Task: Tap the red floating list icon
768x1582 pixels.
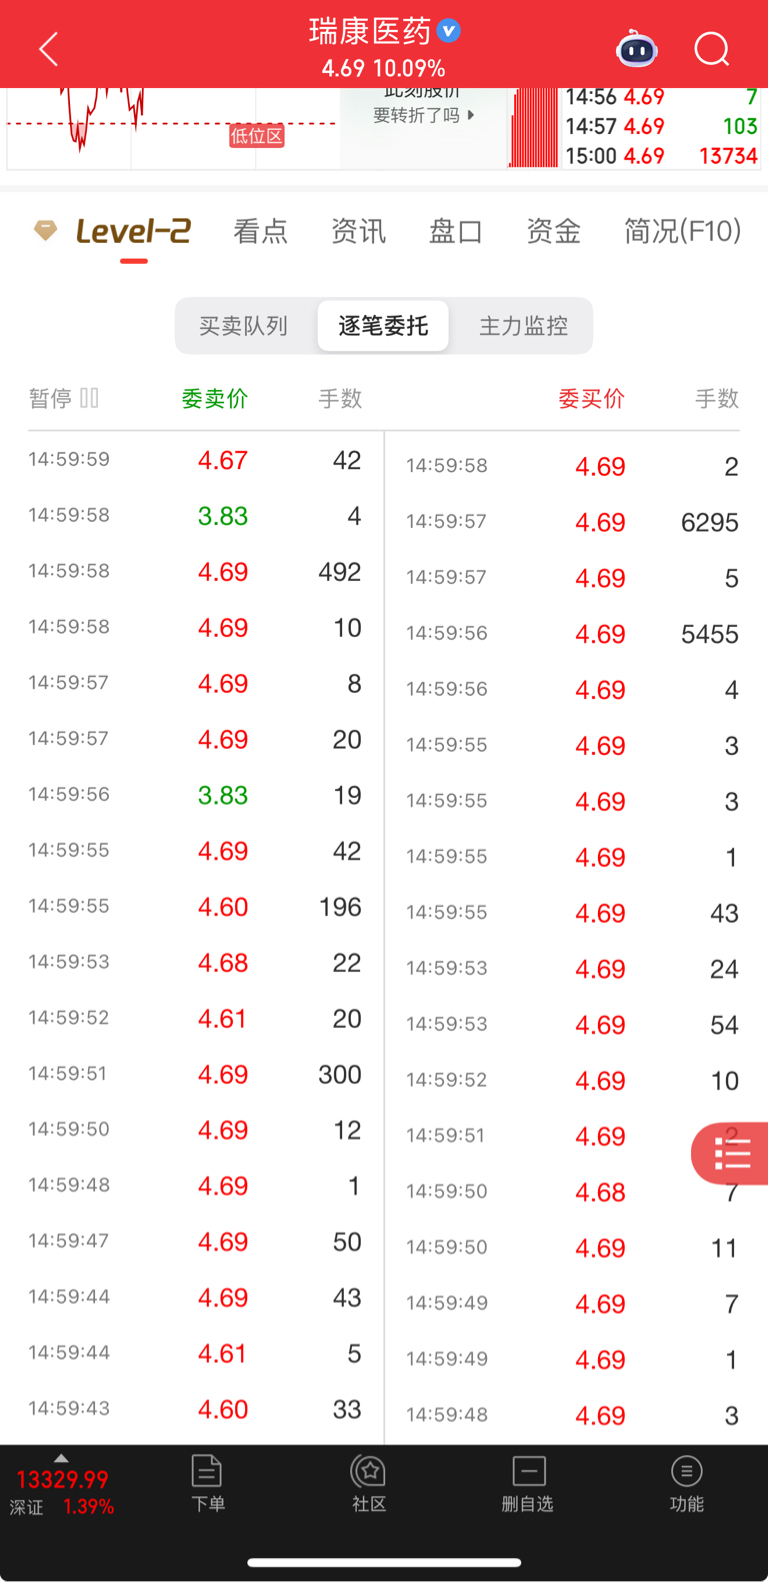Action: 732,1155
